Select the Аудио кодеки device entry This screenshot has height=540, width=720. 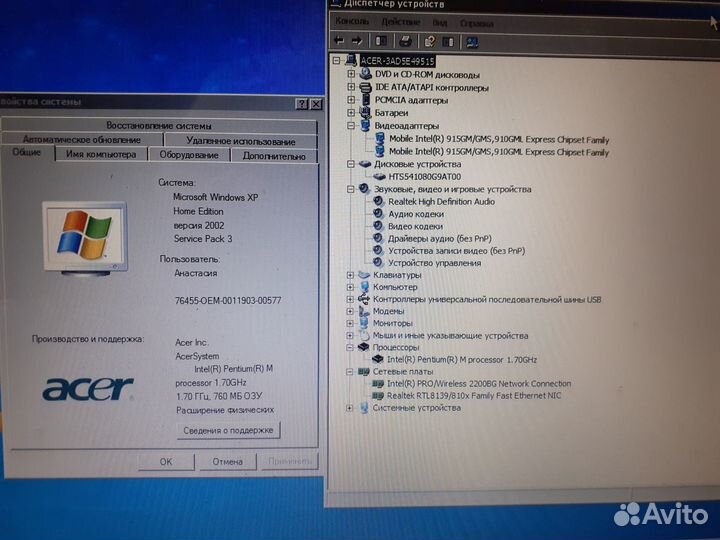point(416,214)
